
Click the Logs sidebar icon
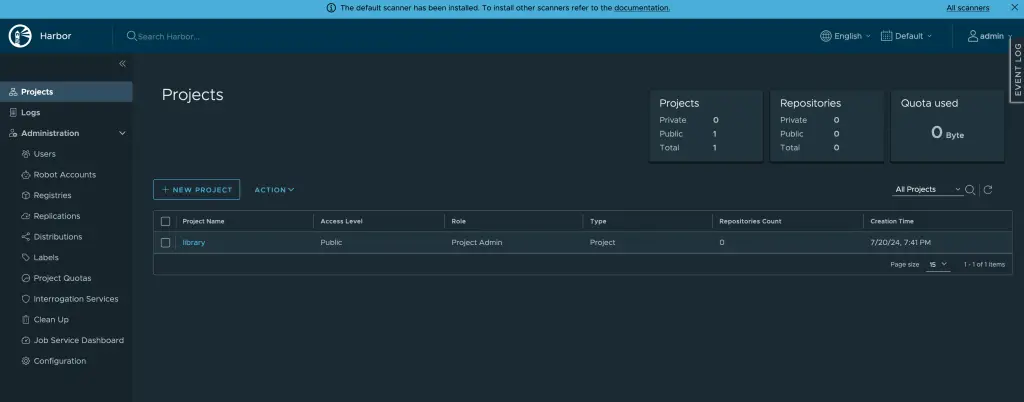13,113
